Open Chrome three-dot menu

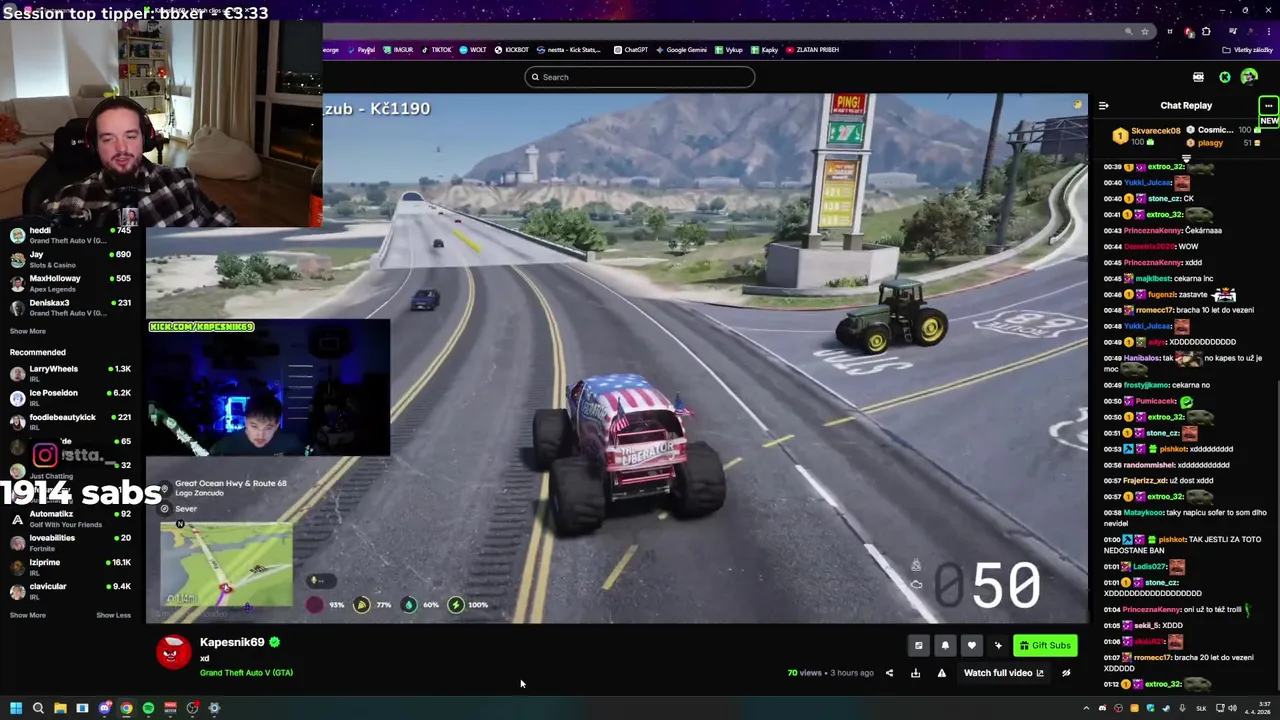(1268, 32)
